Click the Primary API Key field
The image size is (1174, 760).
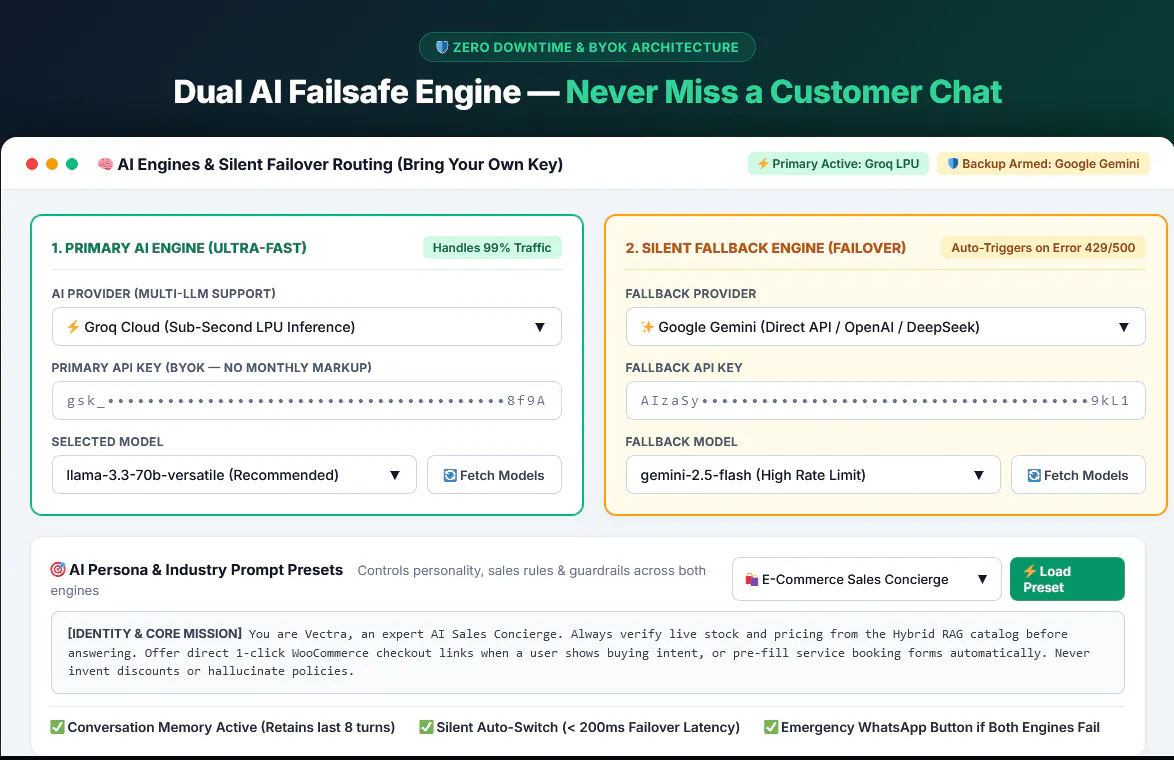click(x=306, y=401)
